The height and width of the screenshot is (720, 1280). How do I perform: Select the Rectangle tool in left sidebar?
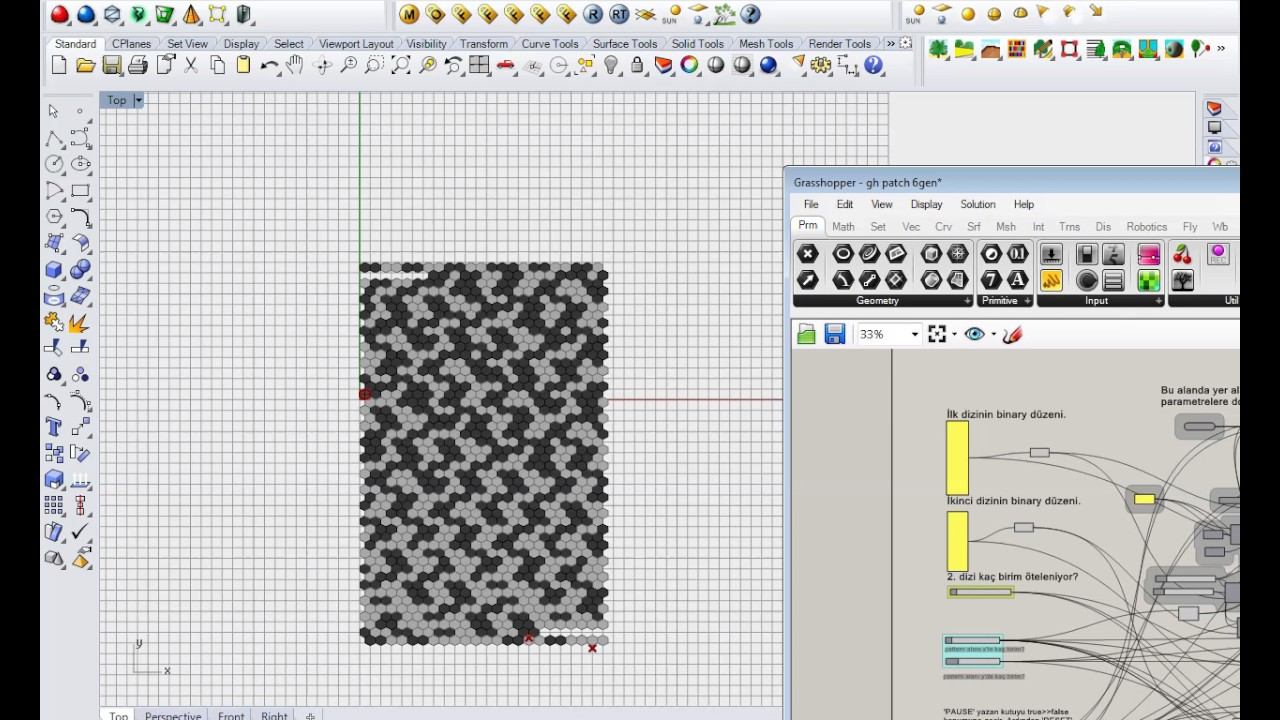click(81, 190)
